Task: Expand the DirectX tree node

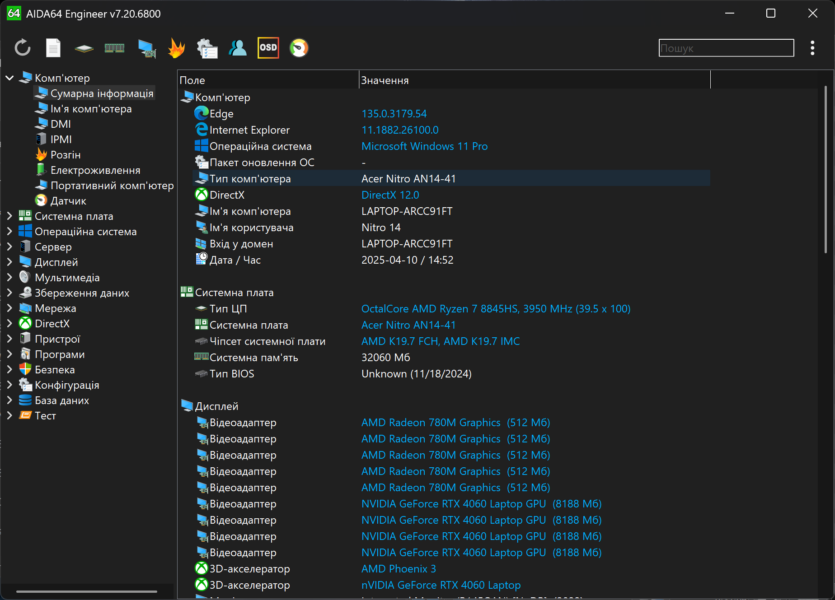Action: click(x=9, y=324)
